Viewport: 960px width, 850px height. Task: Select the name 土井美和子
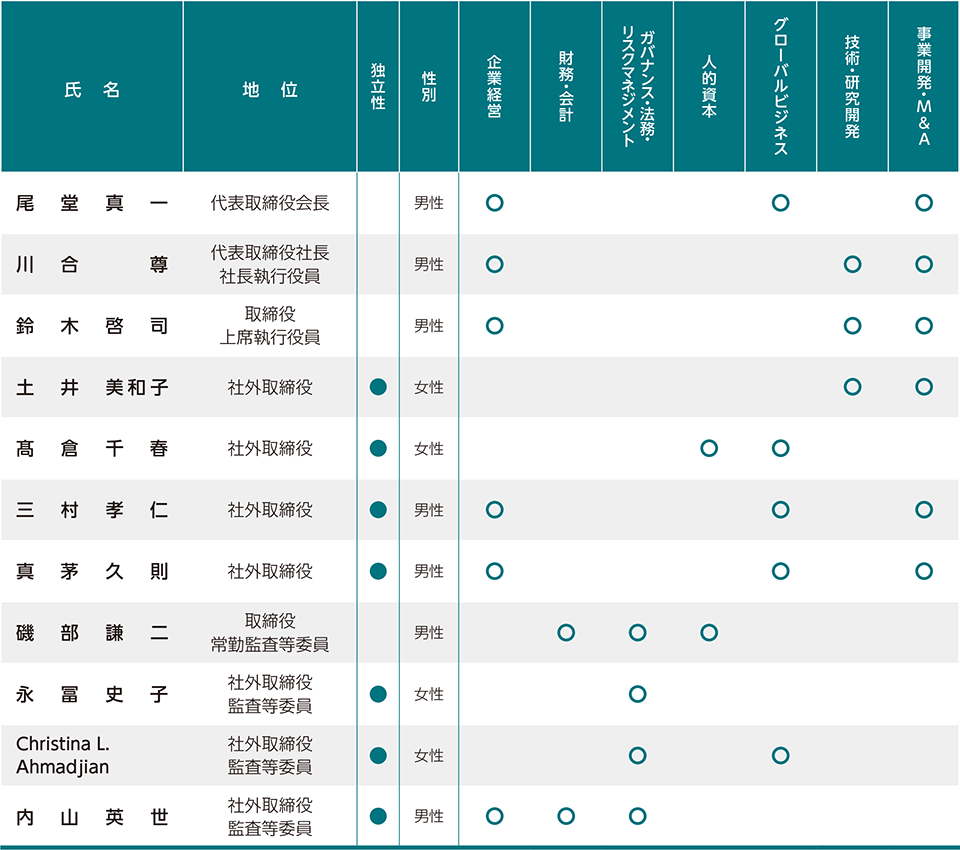point(92,387)
